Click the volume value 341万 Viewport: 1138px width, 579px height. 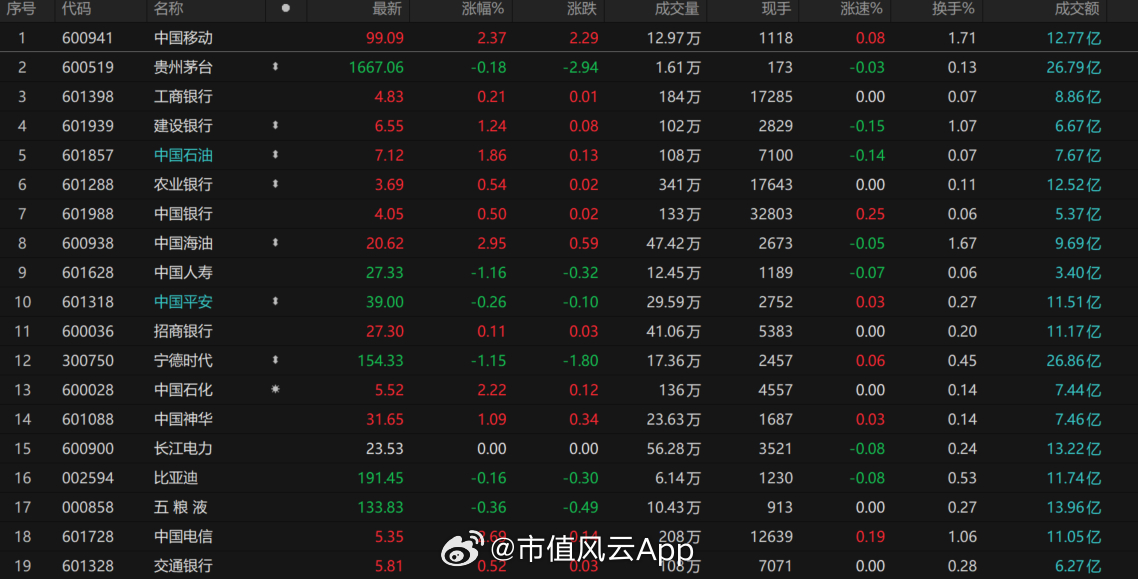pyautogui.click(x=679, y=184)
